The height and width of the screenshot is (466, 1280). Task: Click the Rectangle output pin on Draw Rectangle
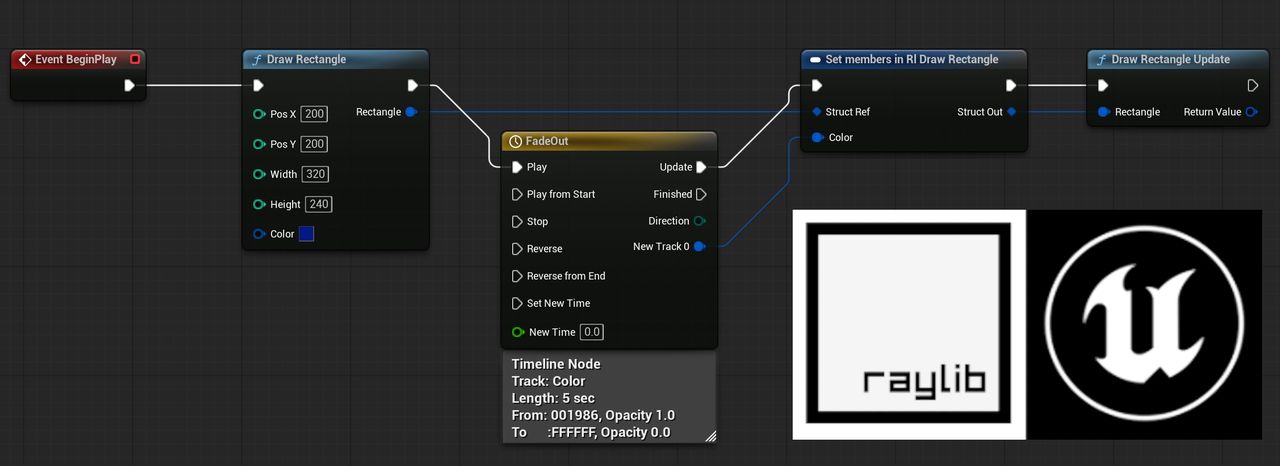(411, 112)
